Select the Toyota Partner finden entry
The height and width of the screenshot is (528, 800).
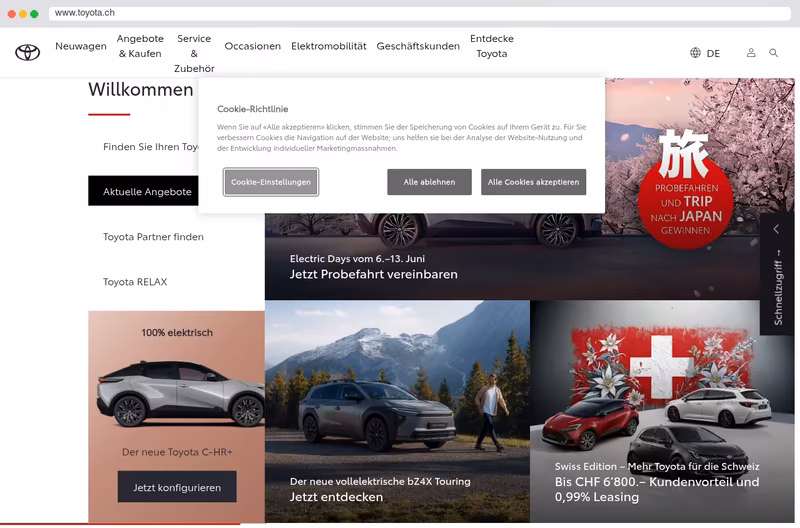pyautogui.click(x=153, y=237)
